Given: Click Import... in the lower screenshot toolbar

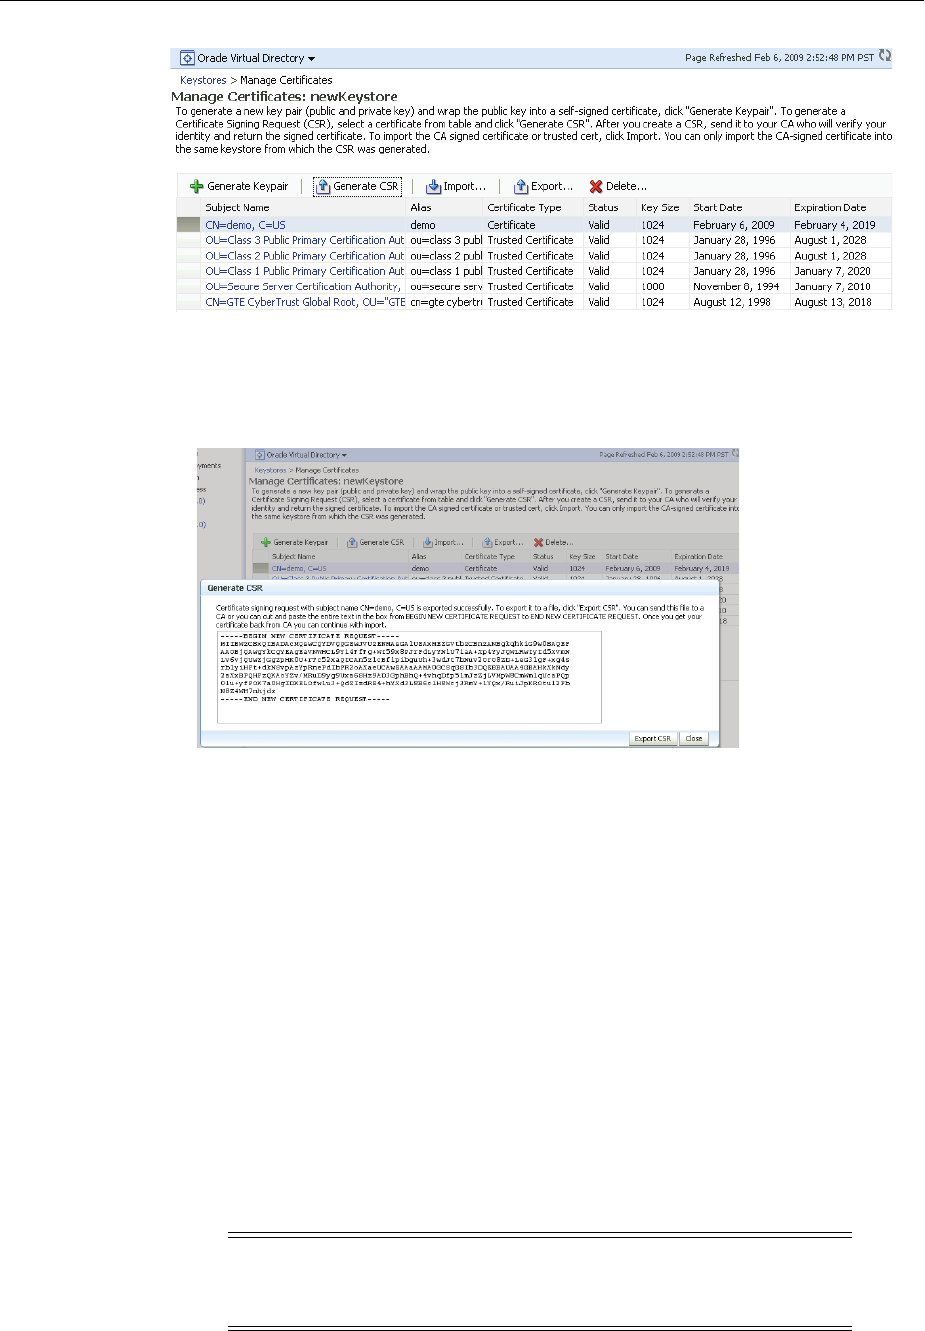Looking at the screenshot, I should (444, 543).
